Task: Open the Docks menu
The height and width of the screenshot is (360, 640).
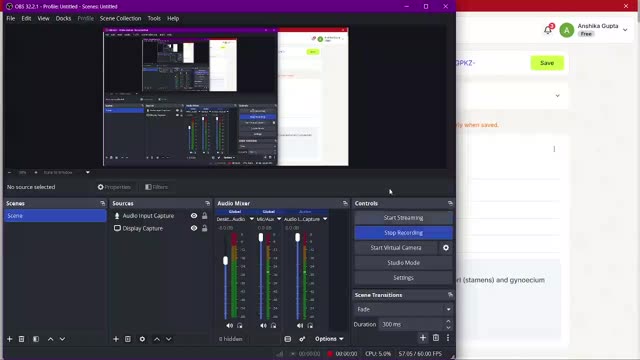Action: point(63,18)
